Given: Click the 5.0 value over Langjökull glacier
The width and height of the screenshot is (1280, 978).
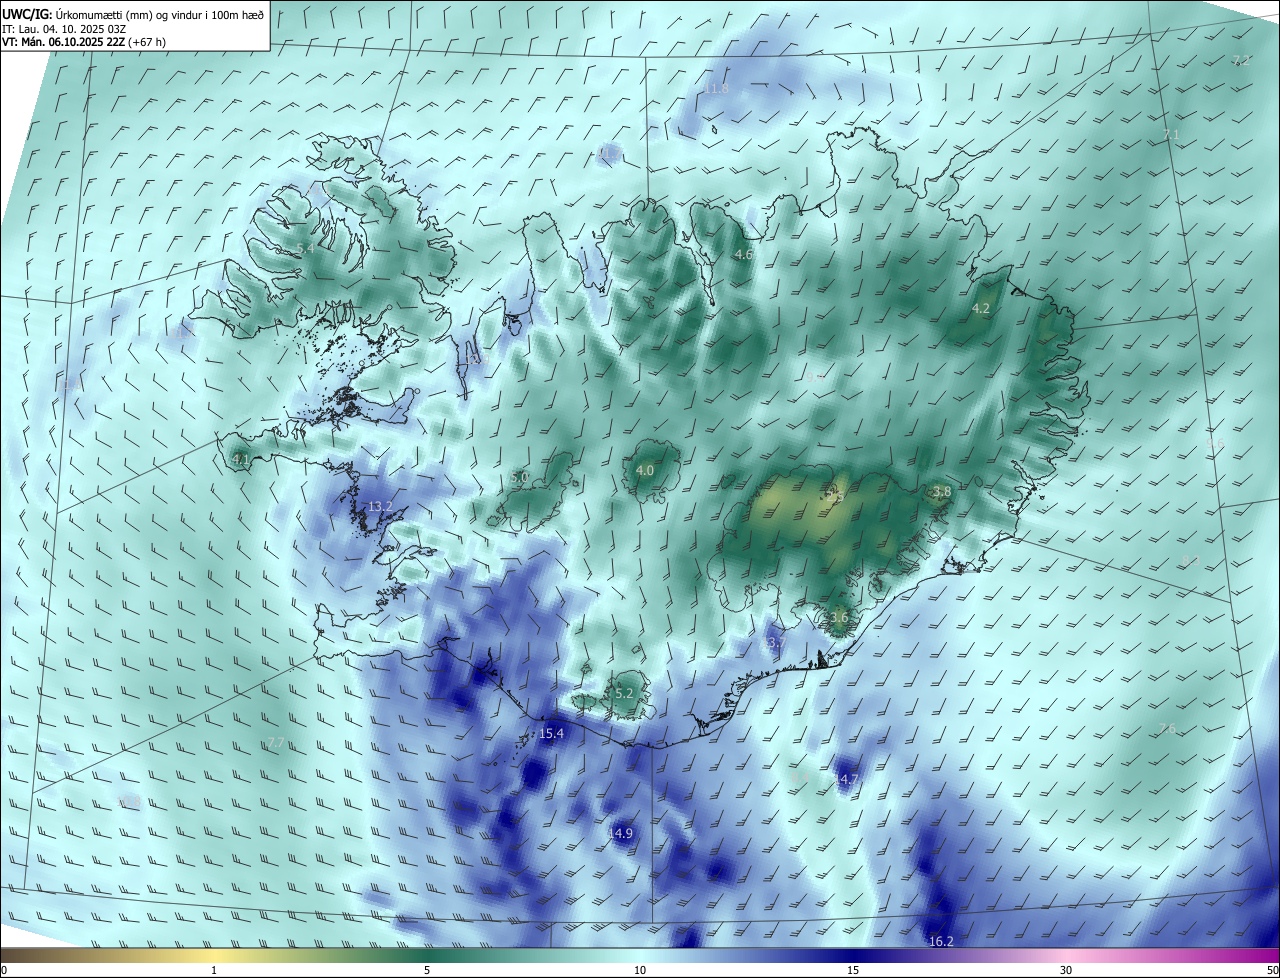Looking at the screenshot, I should [x=520, y=478].
